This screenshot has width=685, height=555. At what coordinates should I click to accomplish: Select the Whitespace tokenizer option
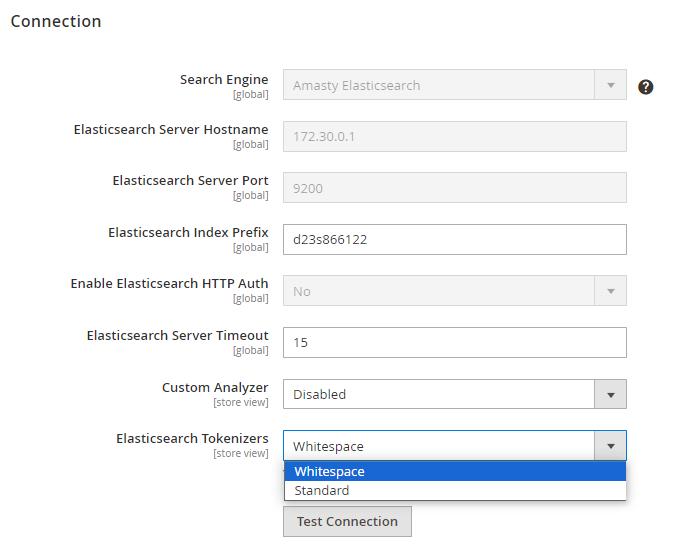point(455,472)
